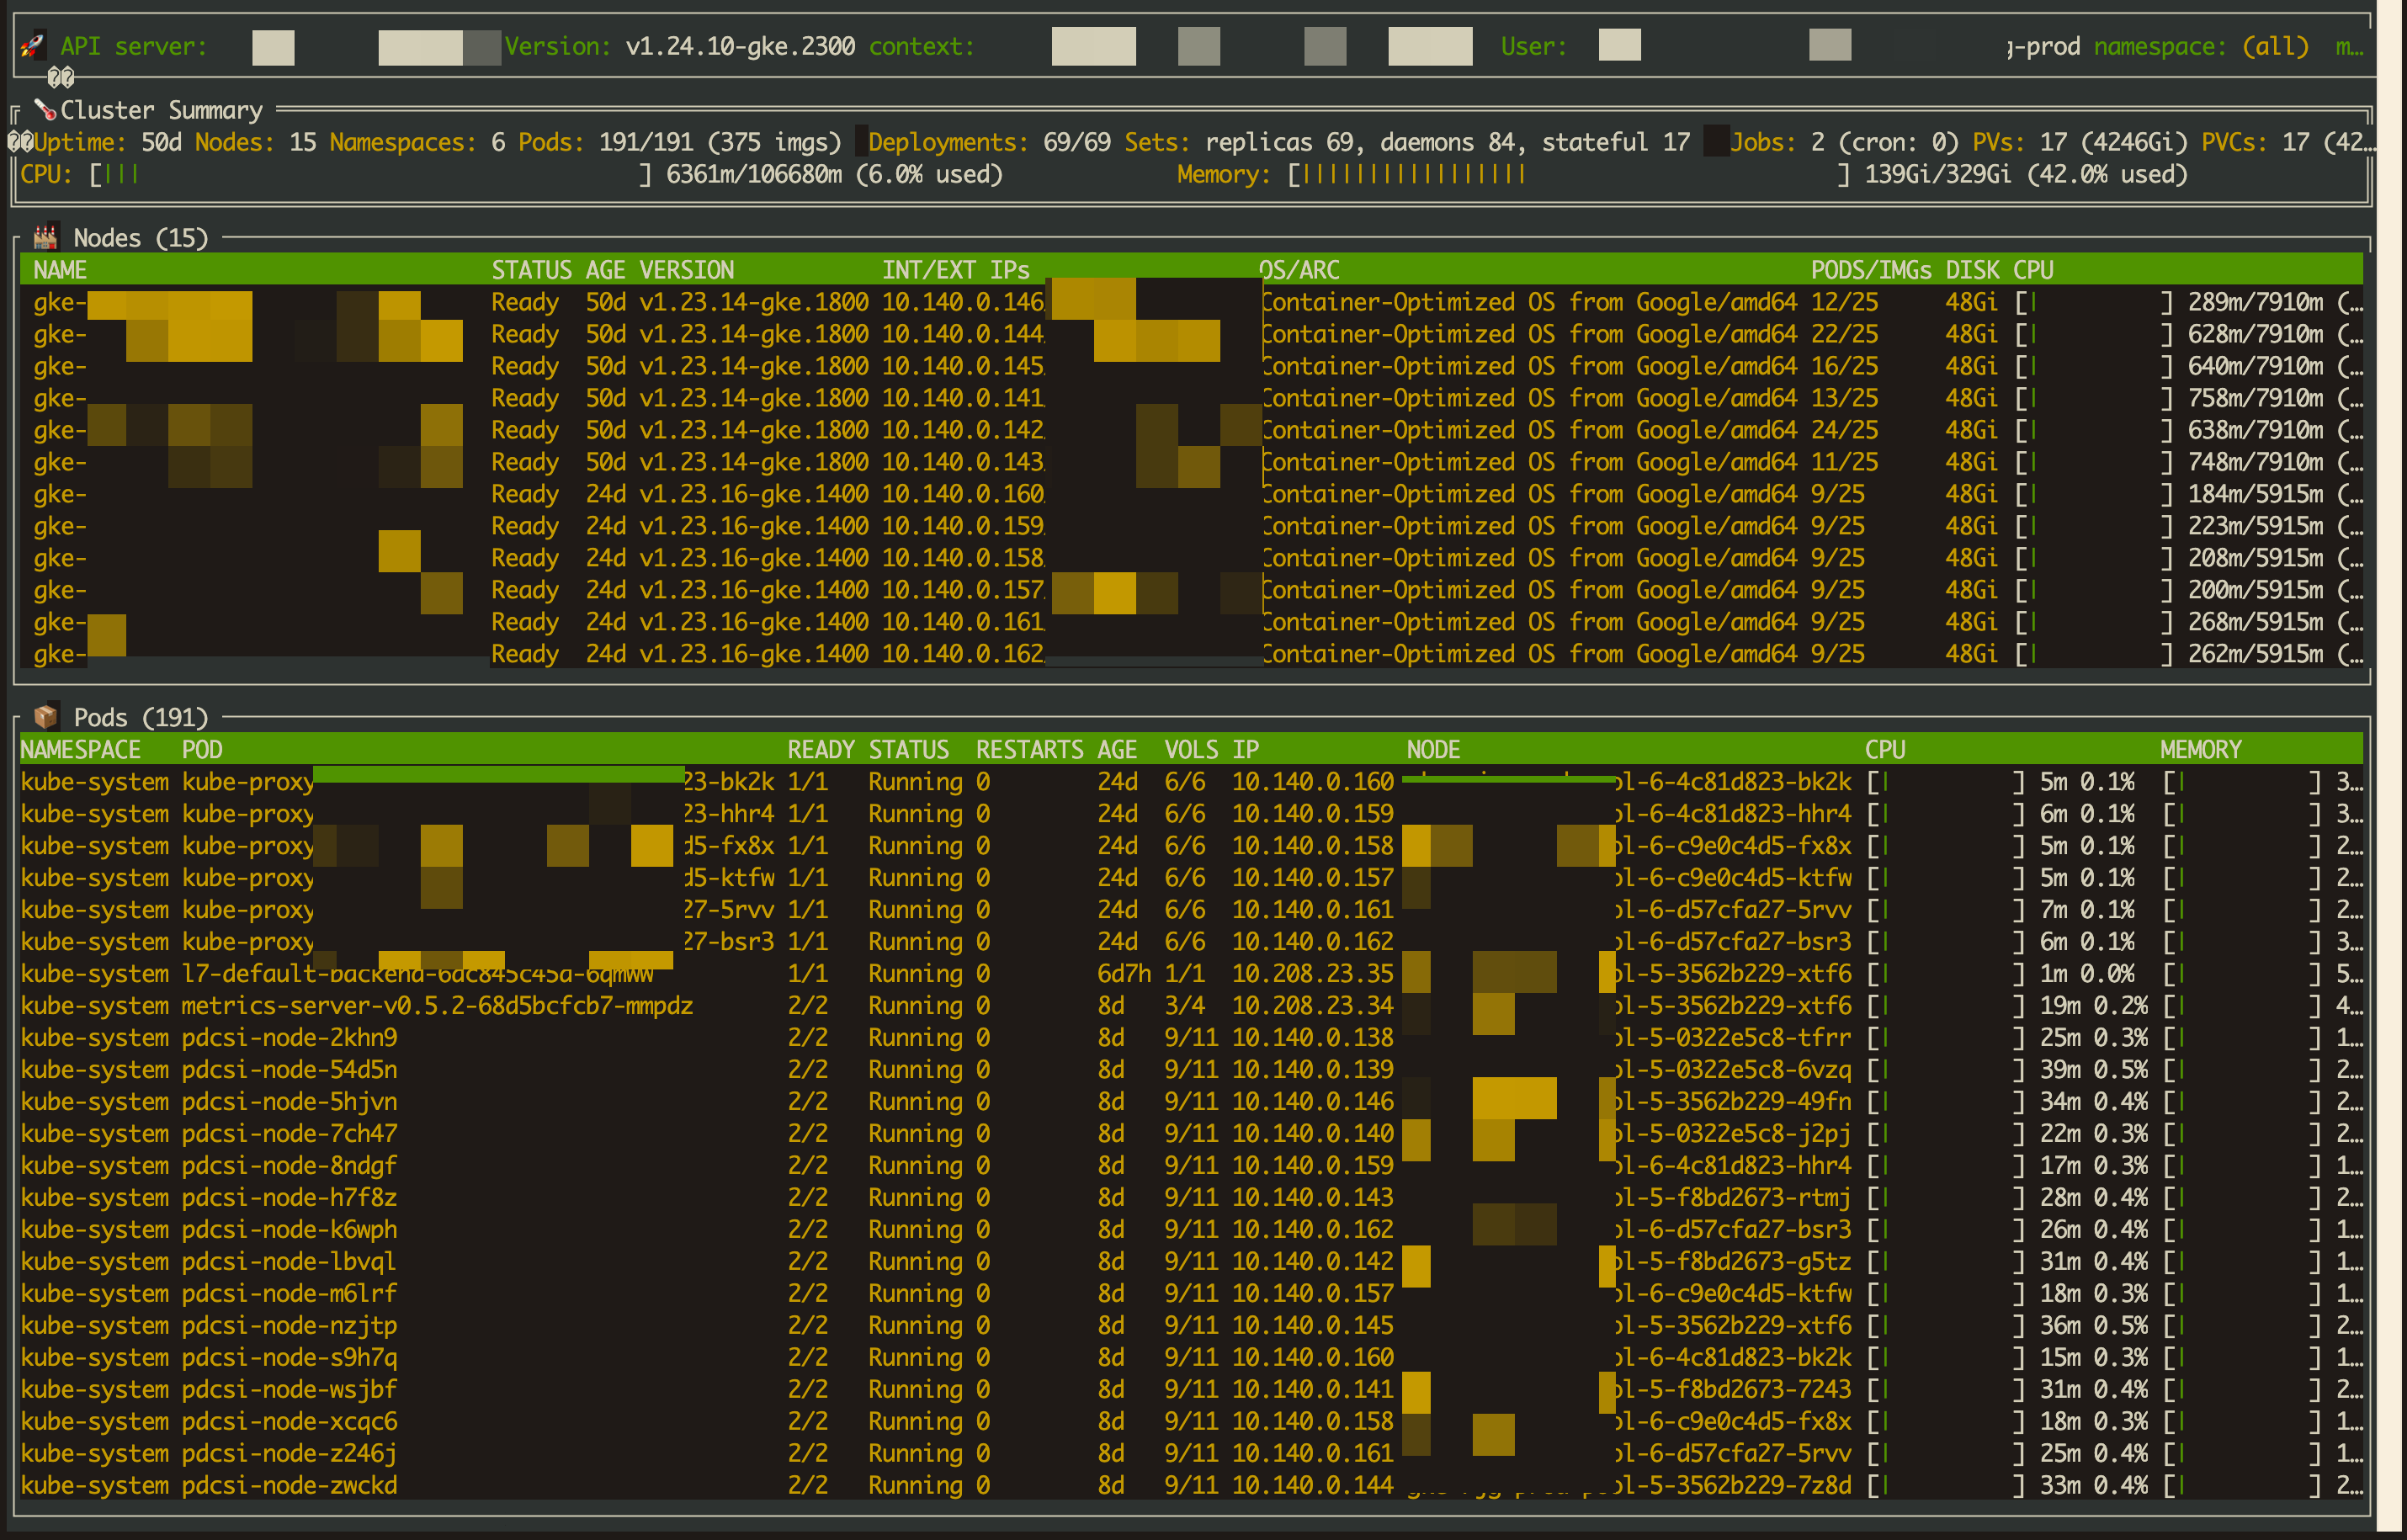Click the rocket icon beside API server
The height and width of the screenshot is (1540, 2407).
32,45
